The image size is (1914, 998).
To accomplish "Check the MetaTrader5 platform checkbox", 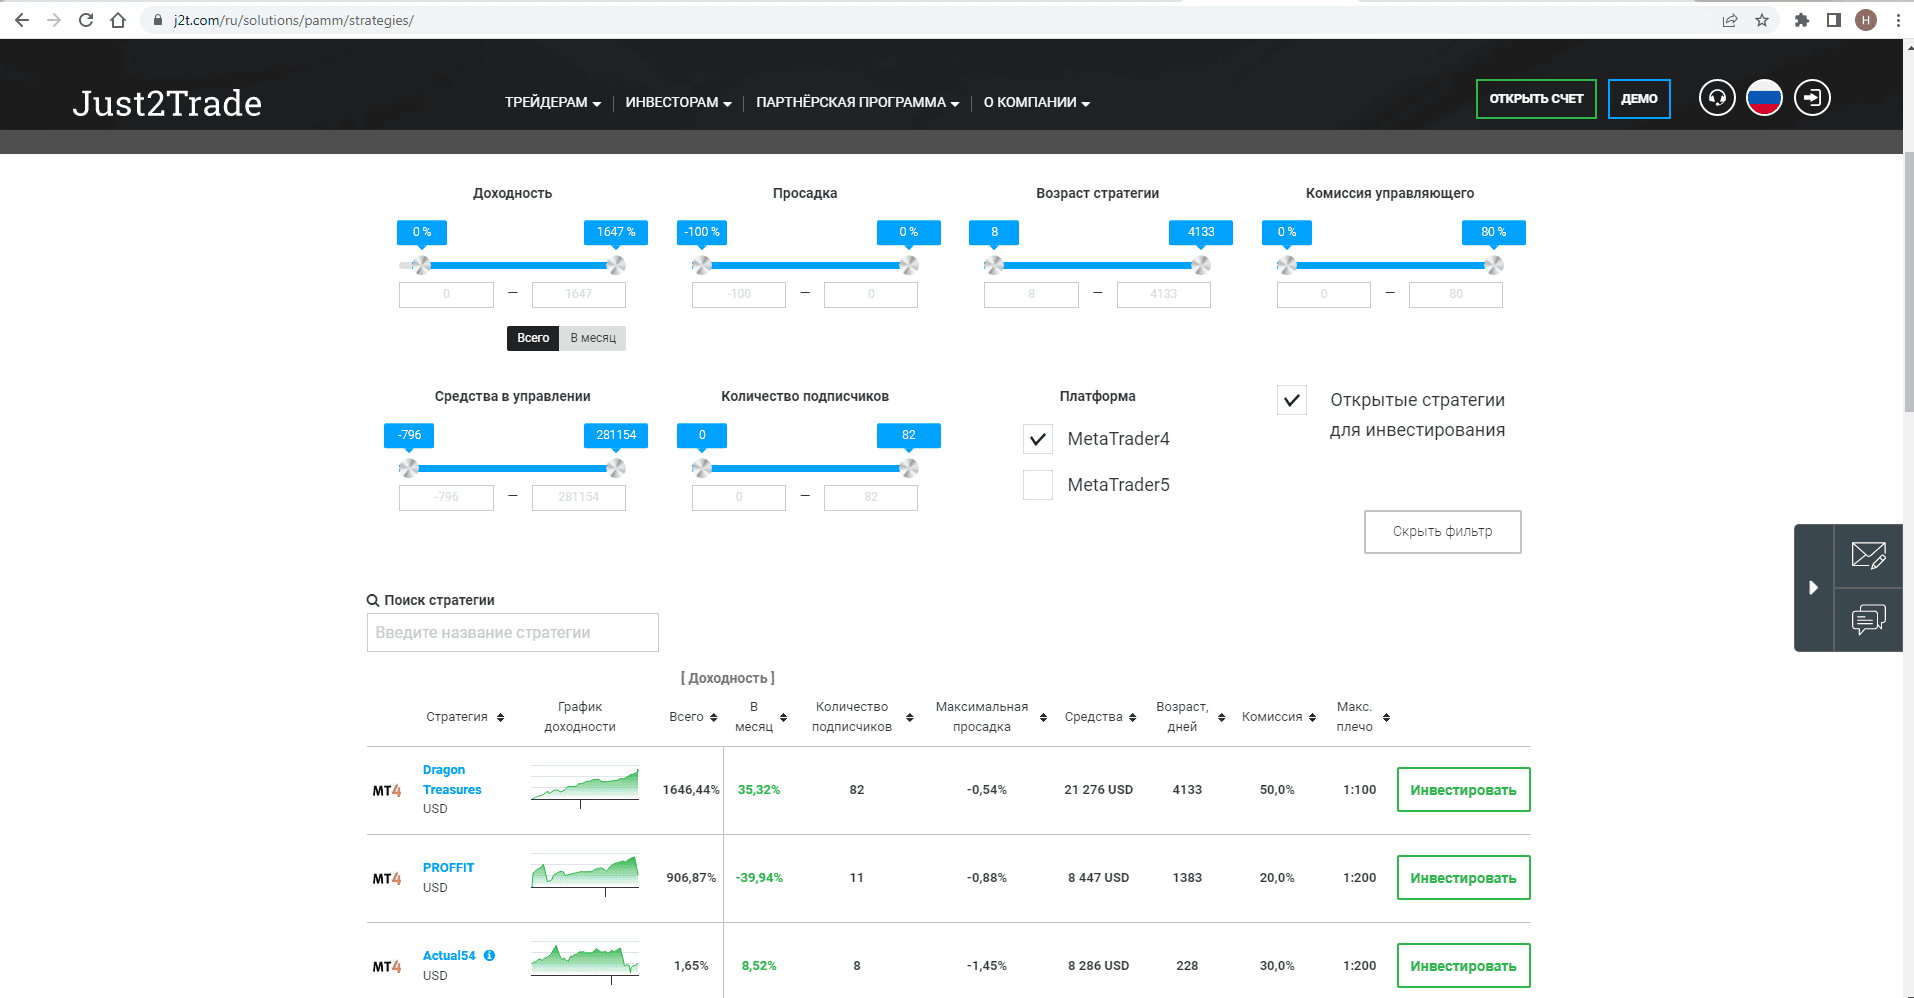I will (x=1038, y=485).
